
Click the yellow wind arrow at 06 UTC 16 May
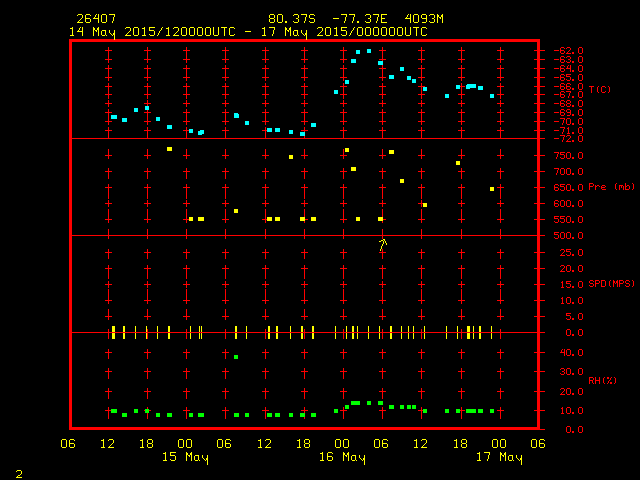pos(382,244)
